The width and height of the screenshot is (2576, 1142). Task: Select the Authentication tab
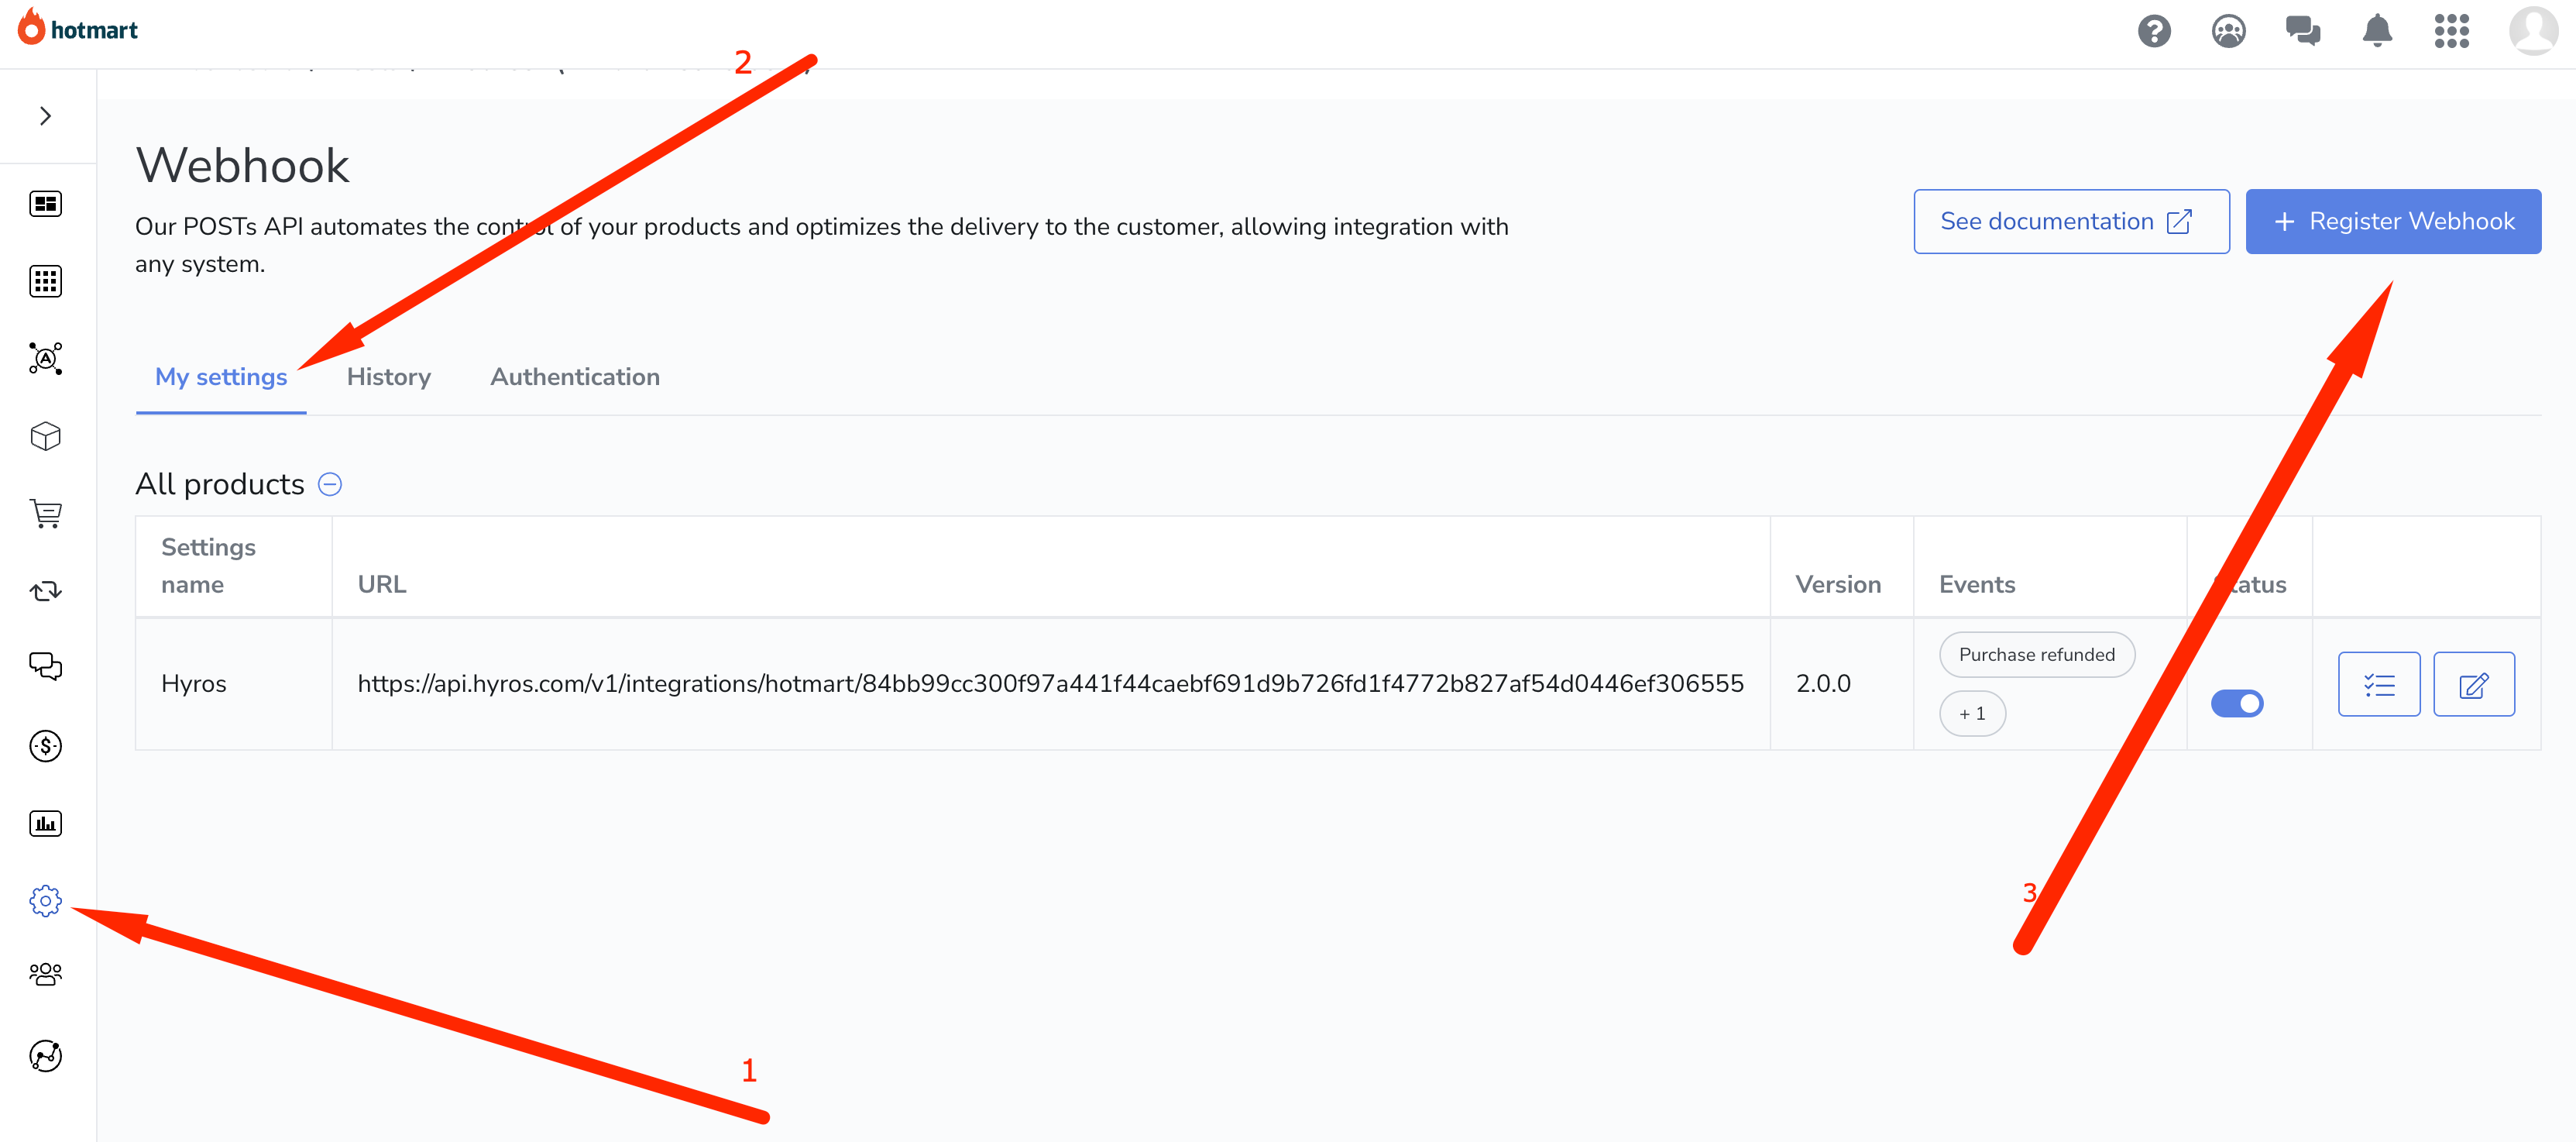(x=573, y=377)
